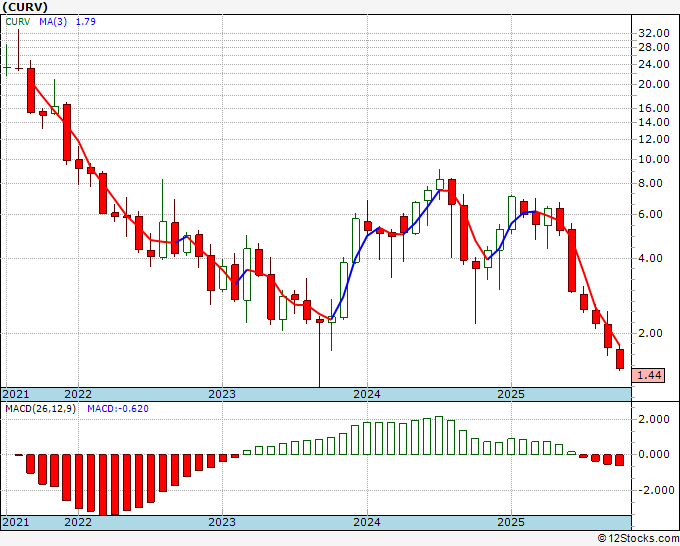Click the 32.00 price axis label
The width and height of the screenshot is (680, 546).
tap(654, 33)
